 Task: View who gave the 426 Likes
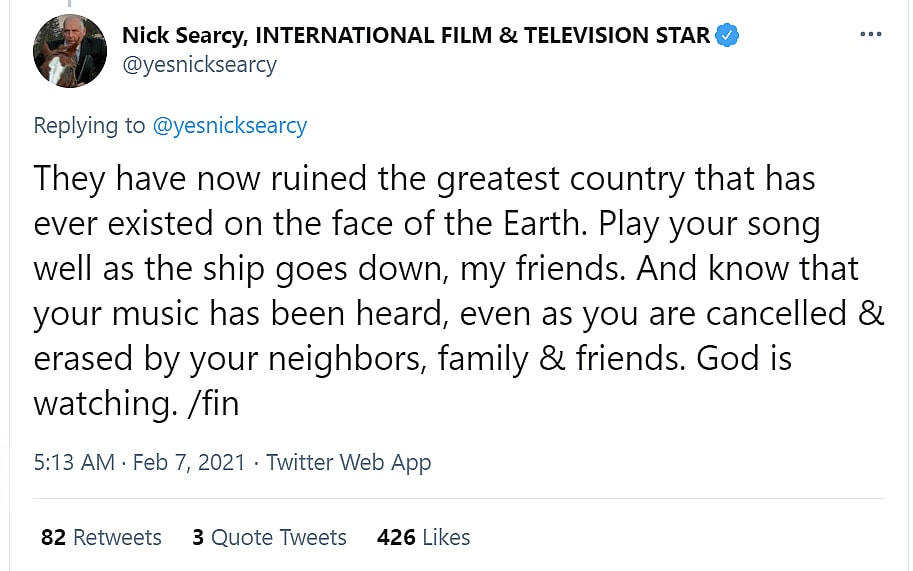pyautogui.click(x=423, y=537)
